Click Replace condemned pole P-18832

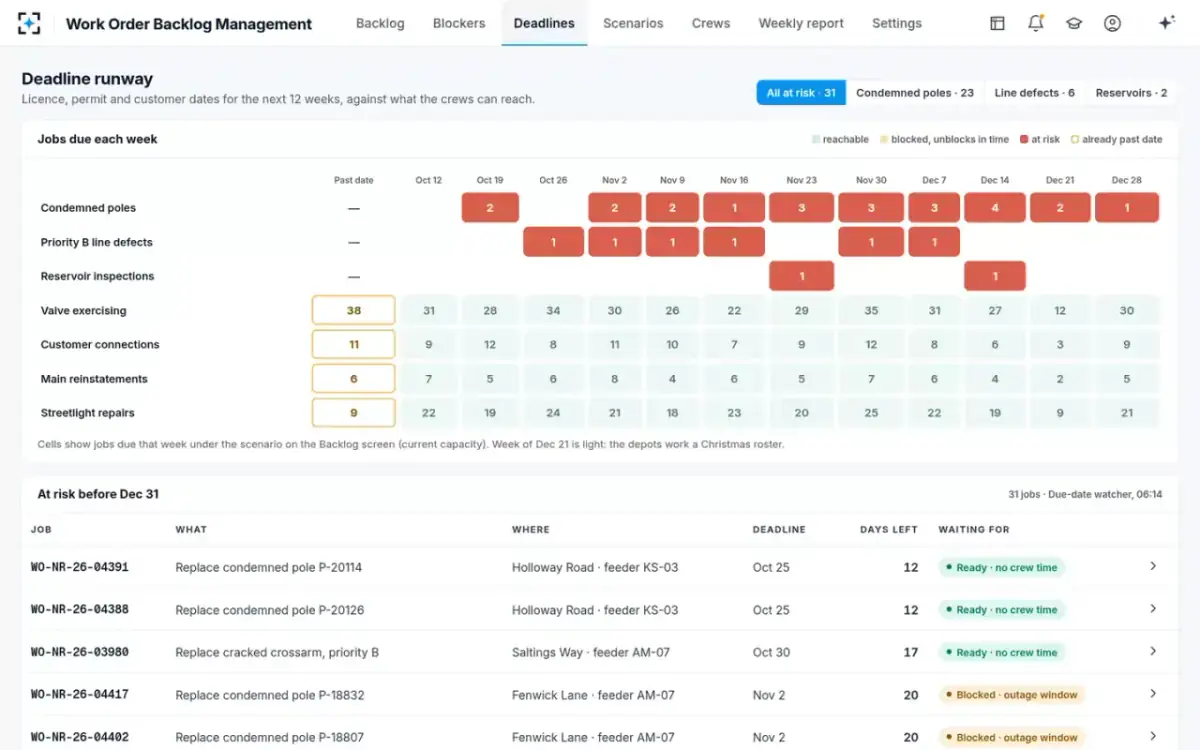pyautogui.click(x=270, y=694)
